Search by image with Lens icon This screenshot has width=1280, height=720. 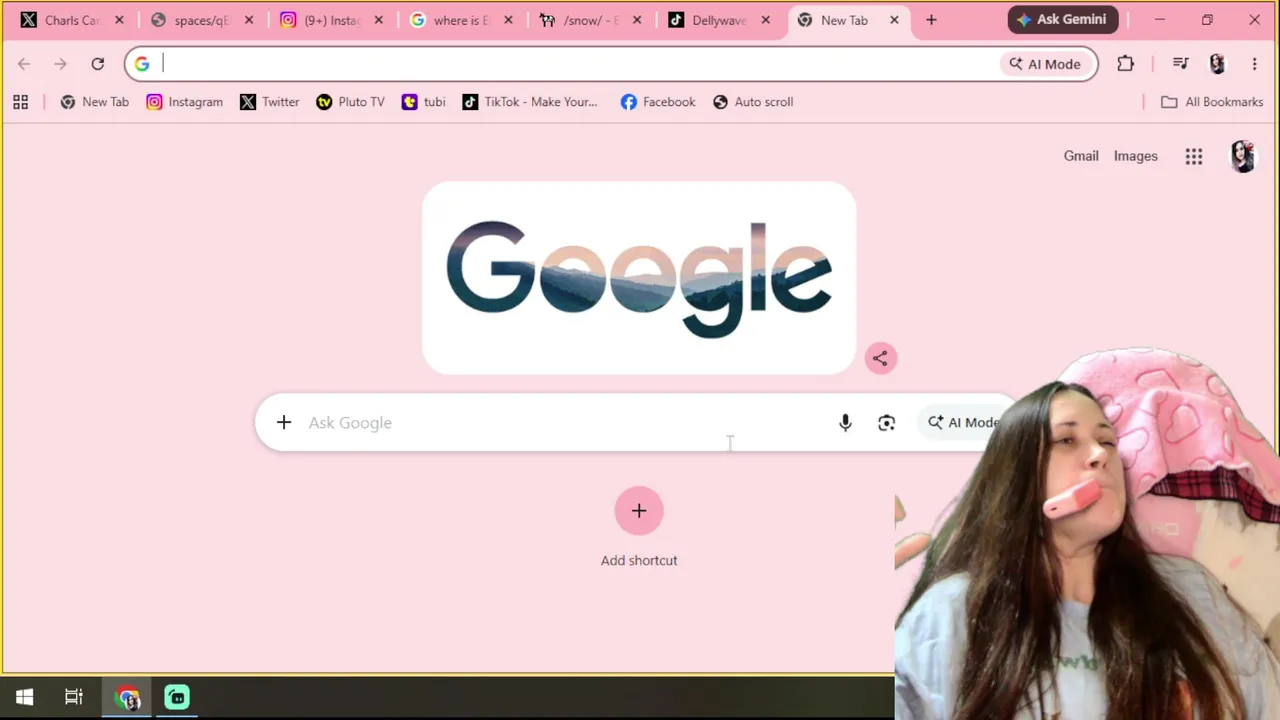coord(886,423)
